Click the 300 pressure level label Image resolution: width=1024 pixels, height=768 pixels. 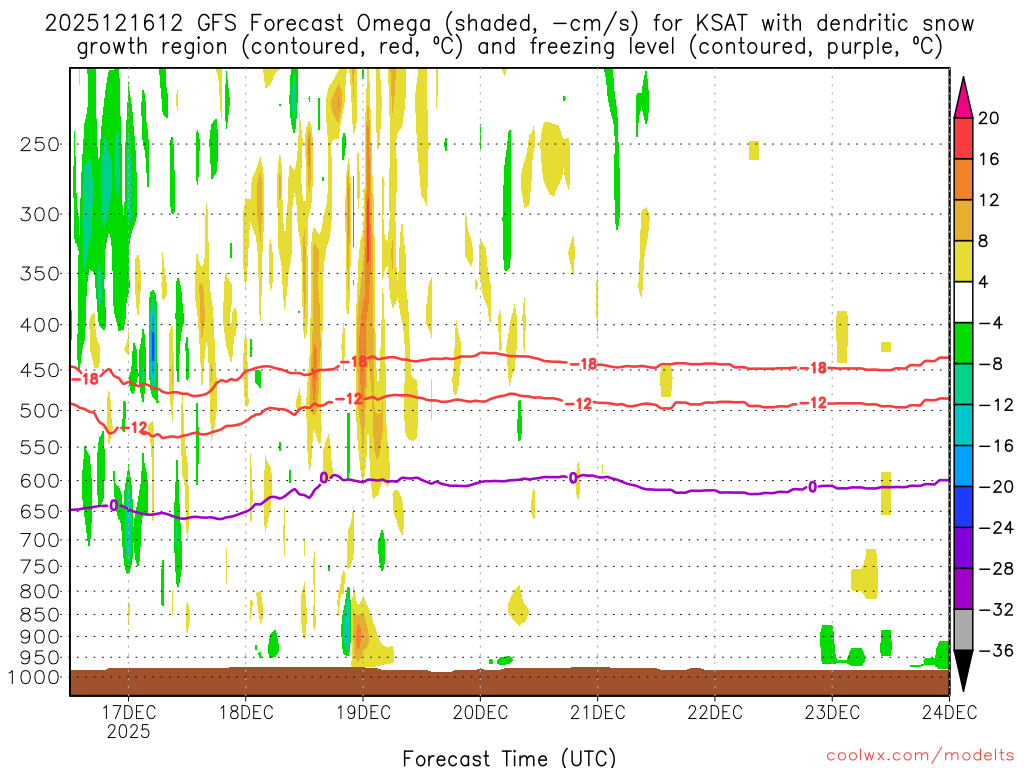pyautogui.click(x=40, y=214)
